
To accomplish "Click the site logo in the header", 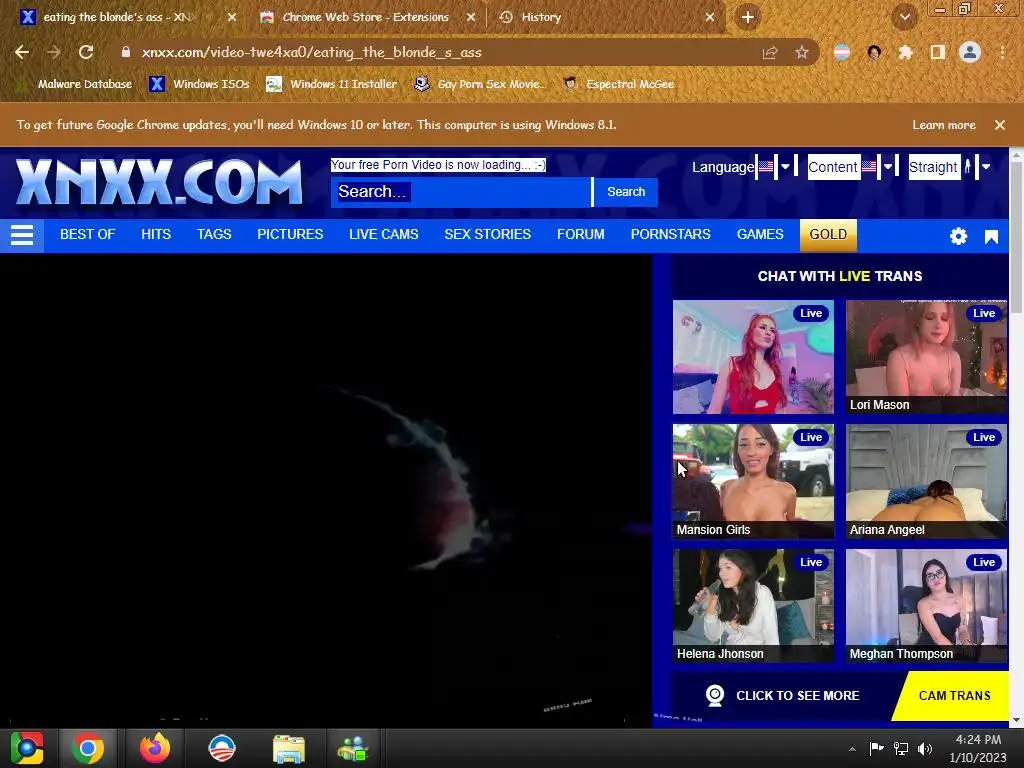I will click(159, 182).
